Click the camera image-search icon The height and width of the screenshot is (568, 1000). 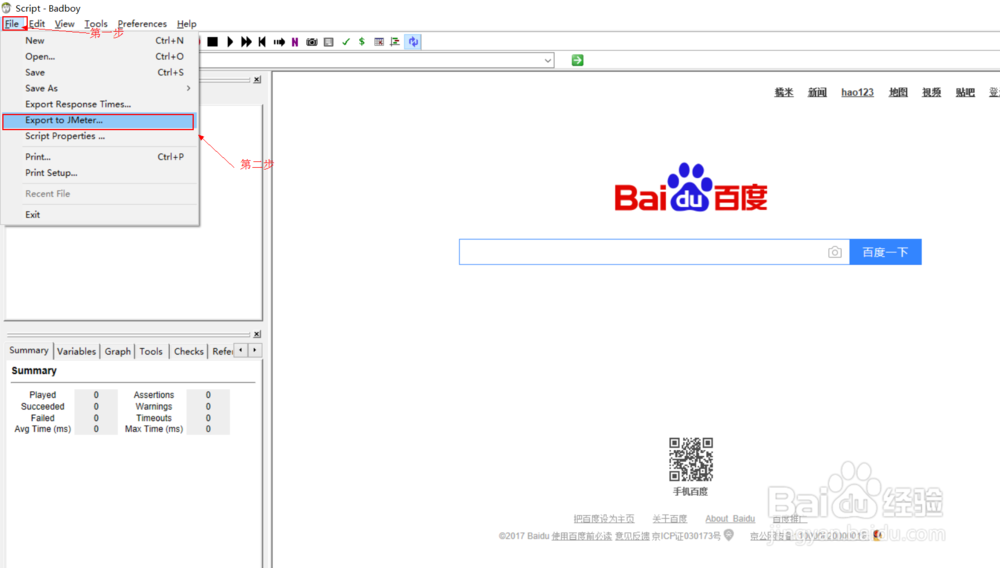(x=835, y=252)
